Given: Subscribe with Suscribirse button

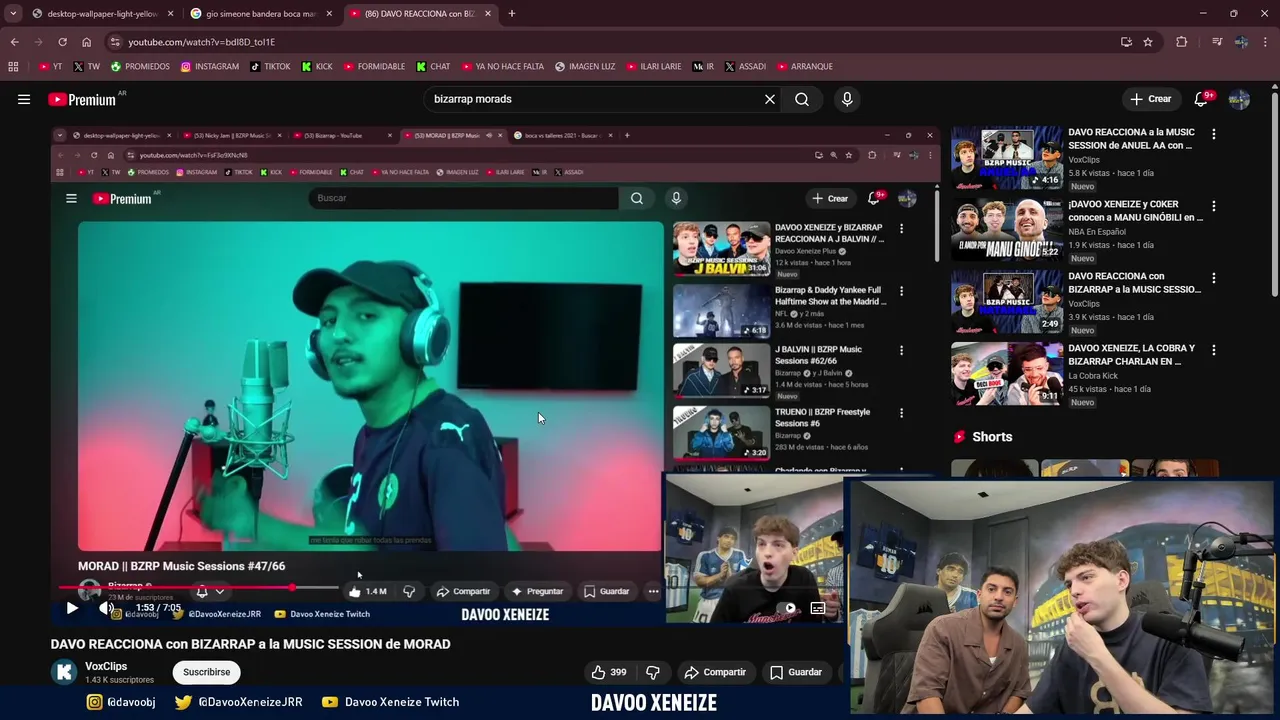Looking at the screenshot, I should point(206,672).
